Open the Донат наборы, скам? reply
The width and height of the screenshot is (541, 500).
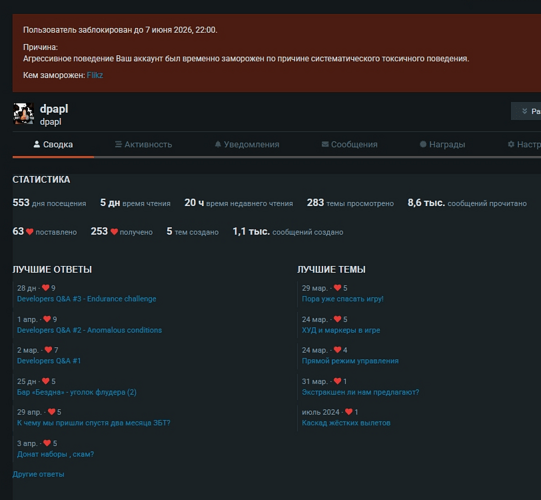pyautogui.click(x=55, y=454)
